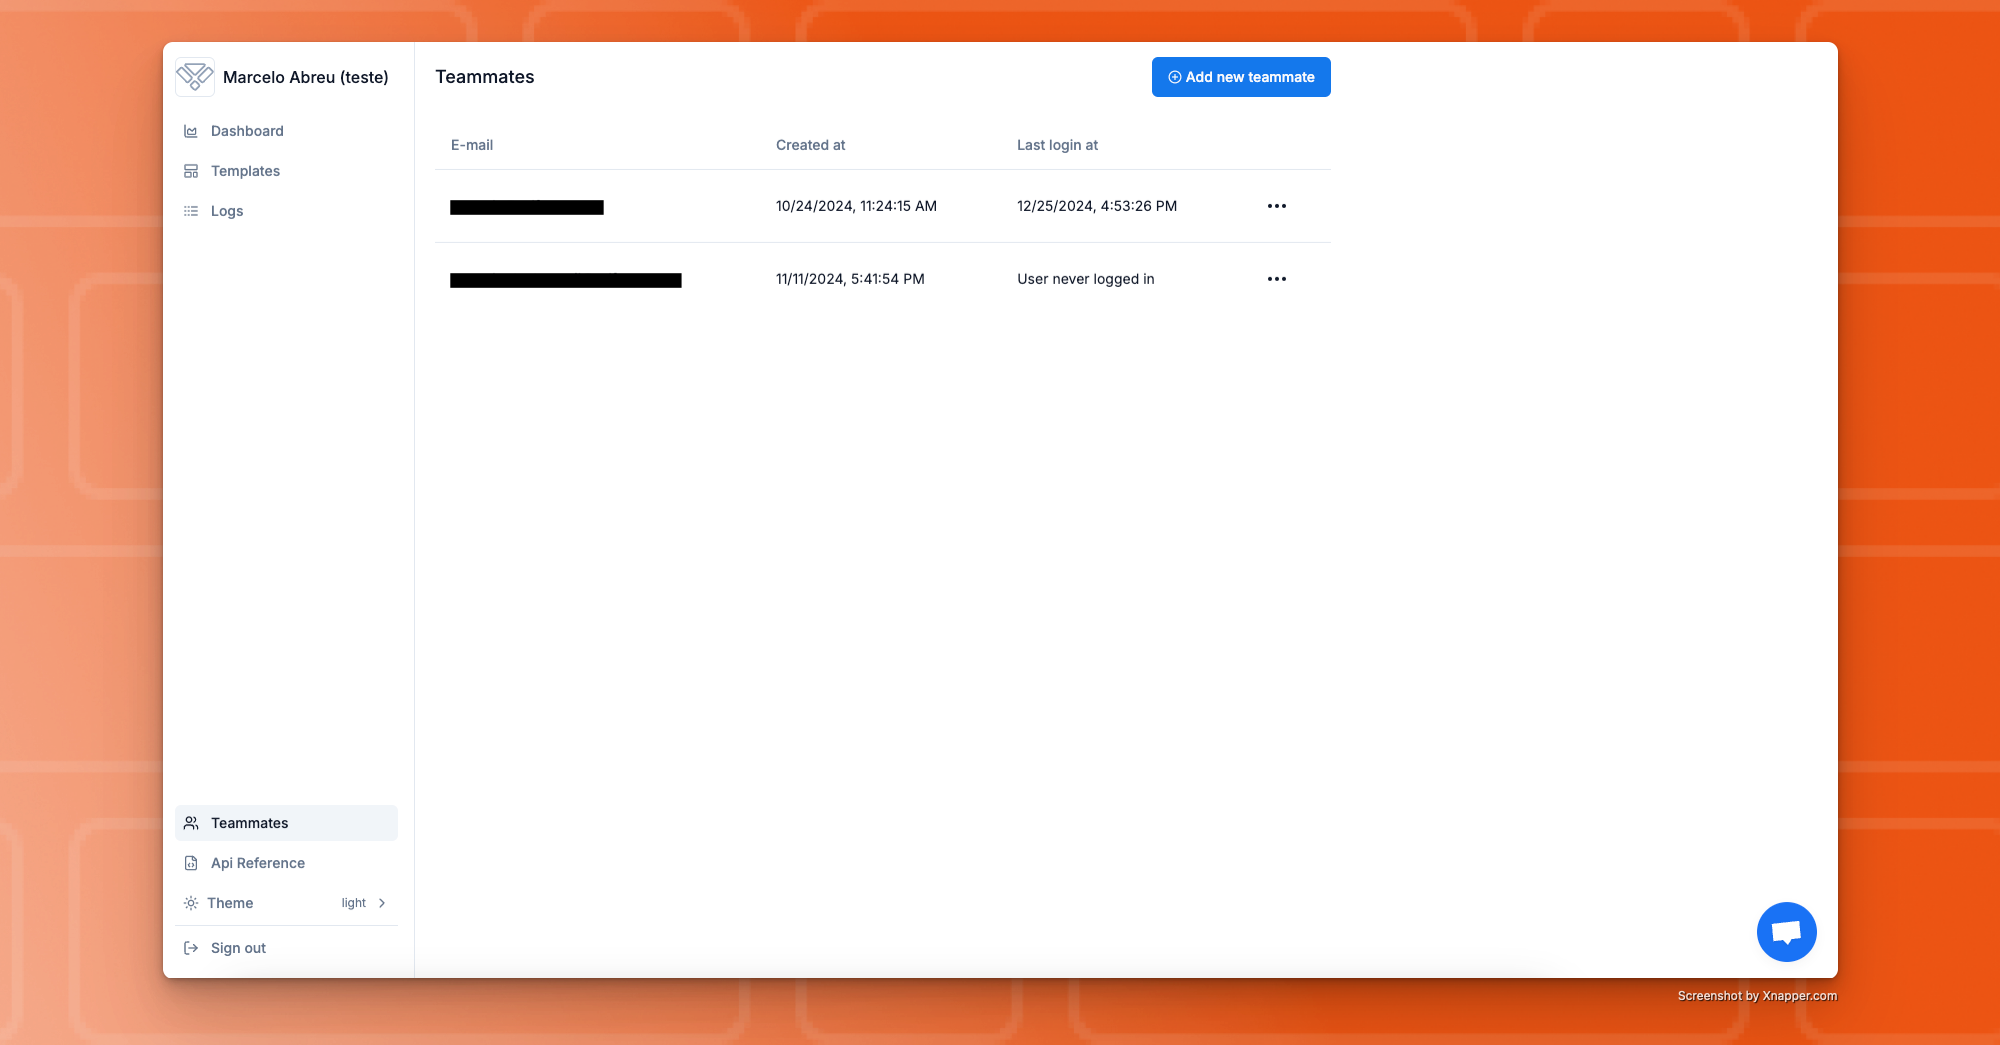Expand the Theme chevron arrow
Viewport: 2000px width, 1045px height.
point(382,903)
